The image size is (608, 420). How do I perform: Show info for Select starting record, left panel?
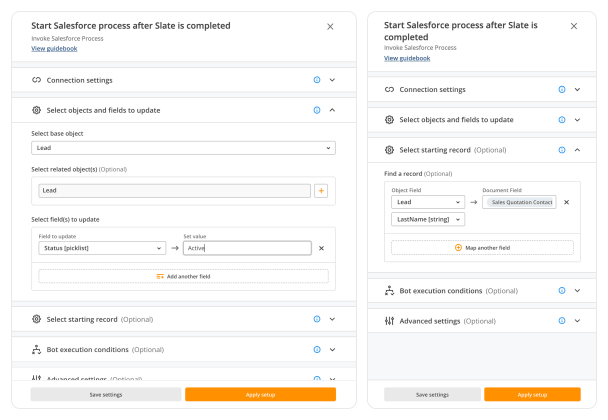(317, 319)
